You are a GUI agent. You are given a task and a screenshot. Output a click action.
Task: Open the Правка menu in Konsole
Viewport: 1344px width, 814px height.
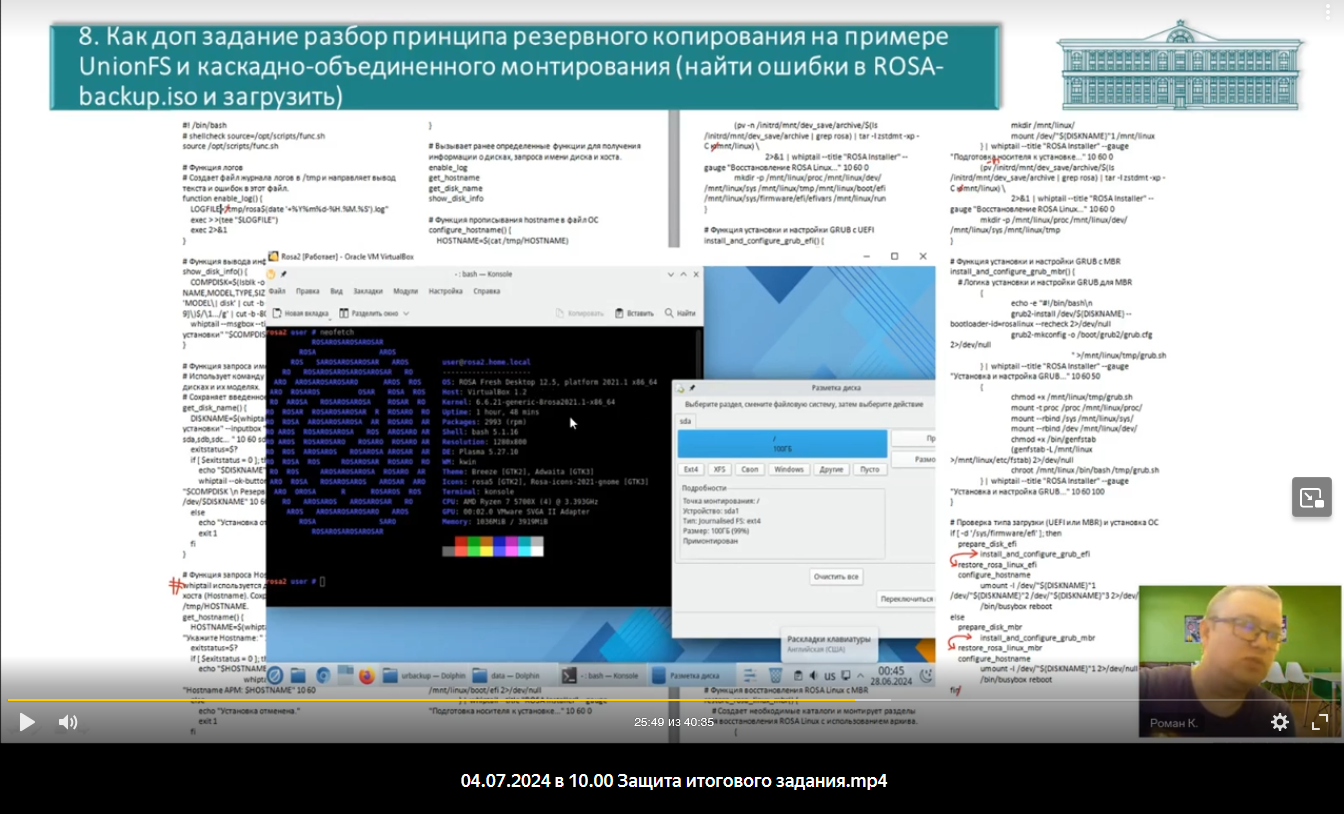(x=308, y=291)
